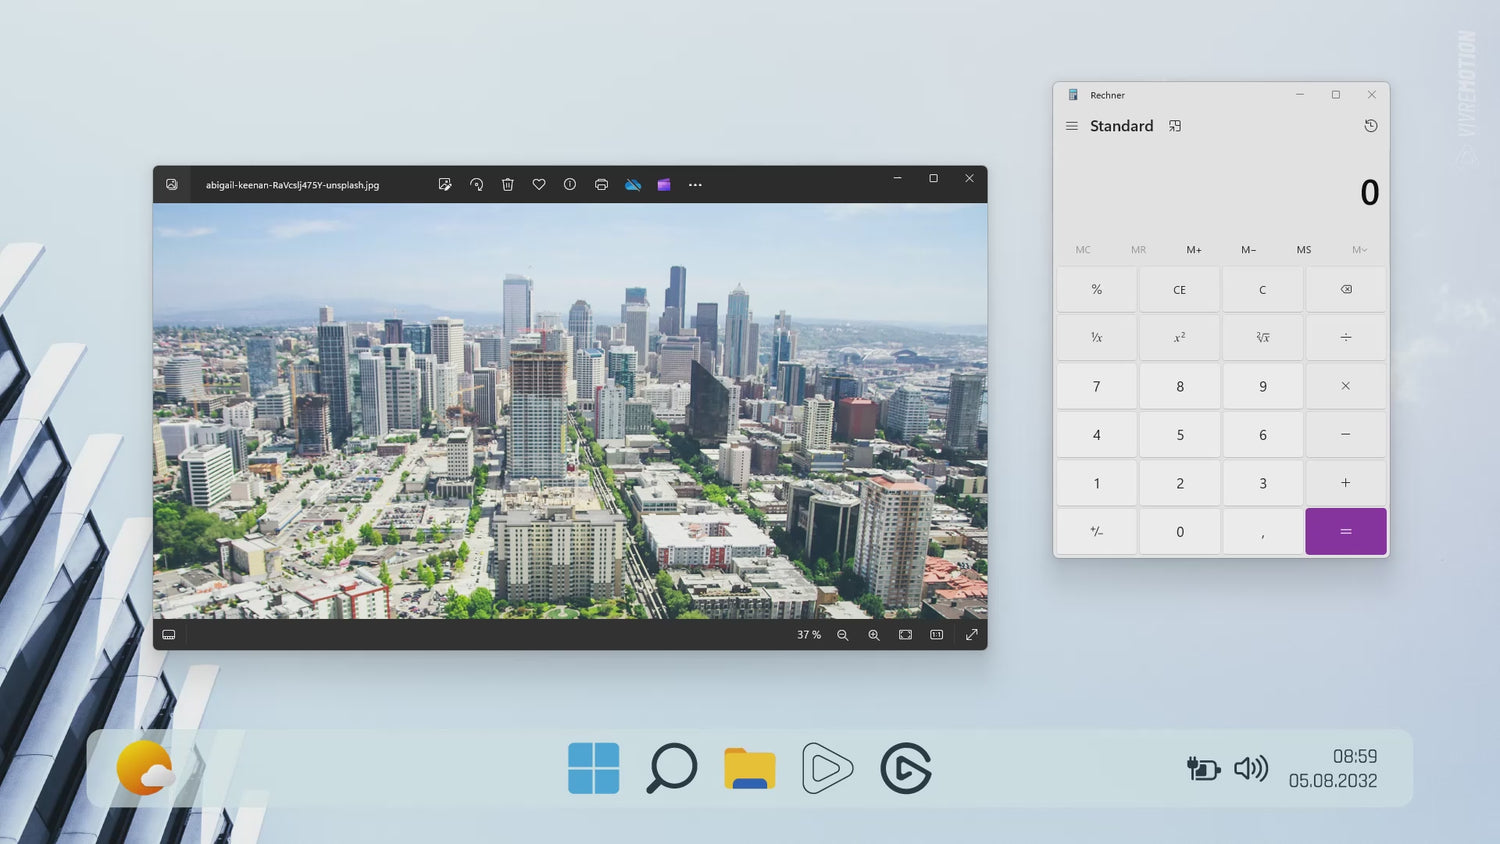1500x844 pixels.
Task: Open the Clipchamp purple icon in Photos toolbar
Action: (664, 185)
